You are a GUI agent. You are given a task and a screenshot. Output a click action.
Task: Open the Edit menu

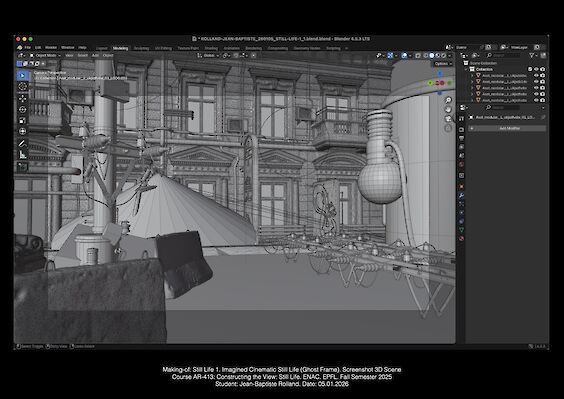coord(38,47)
